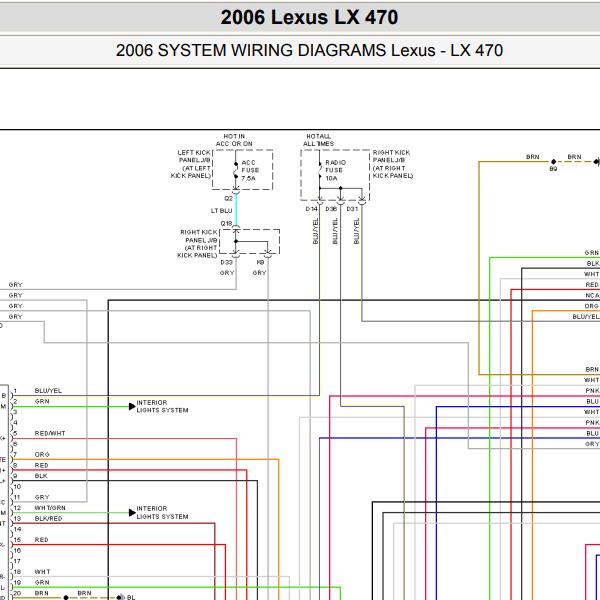Click the vertical 'BLU/YEL' label under D38
The image size is (600, 600).
[335, 231]
